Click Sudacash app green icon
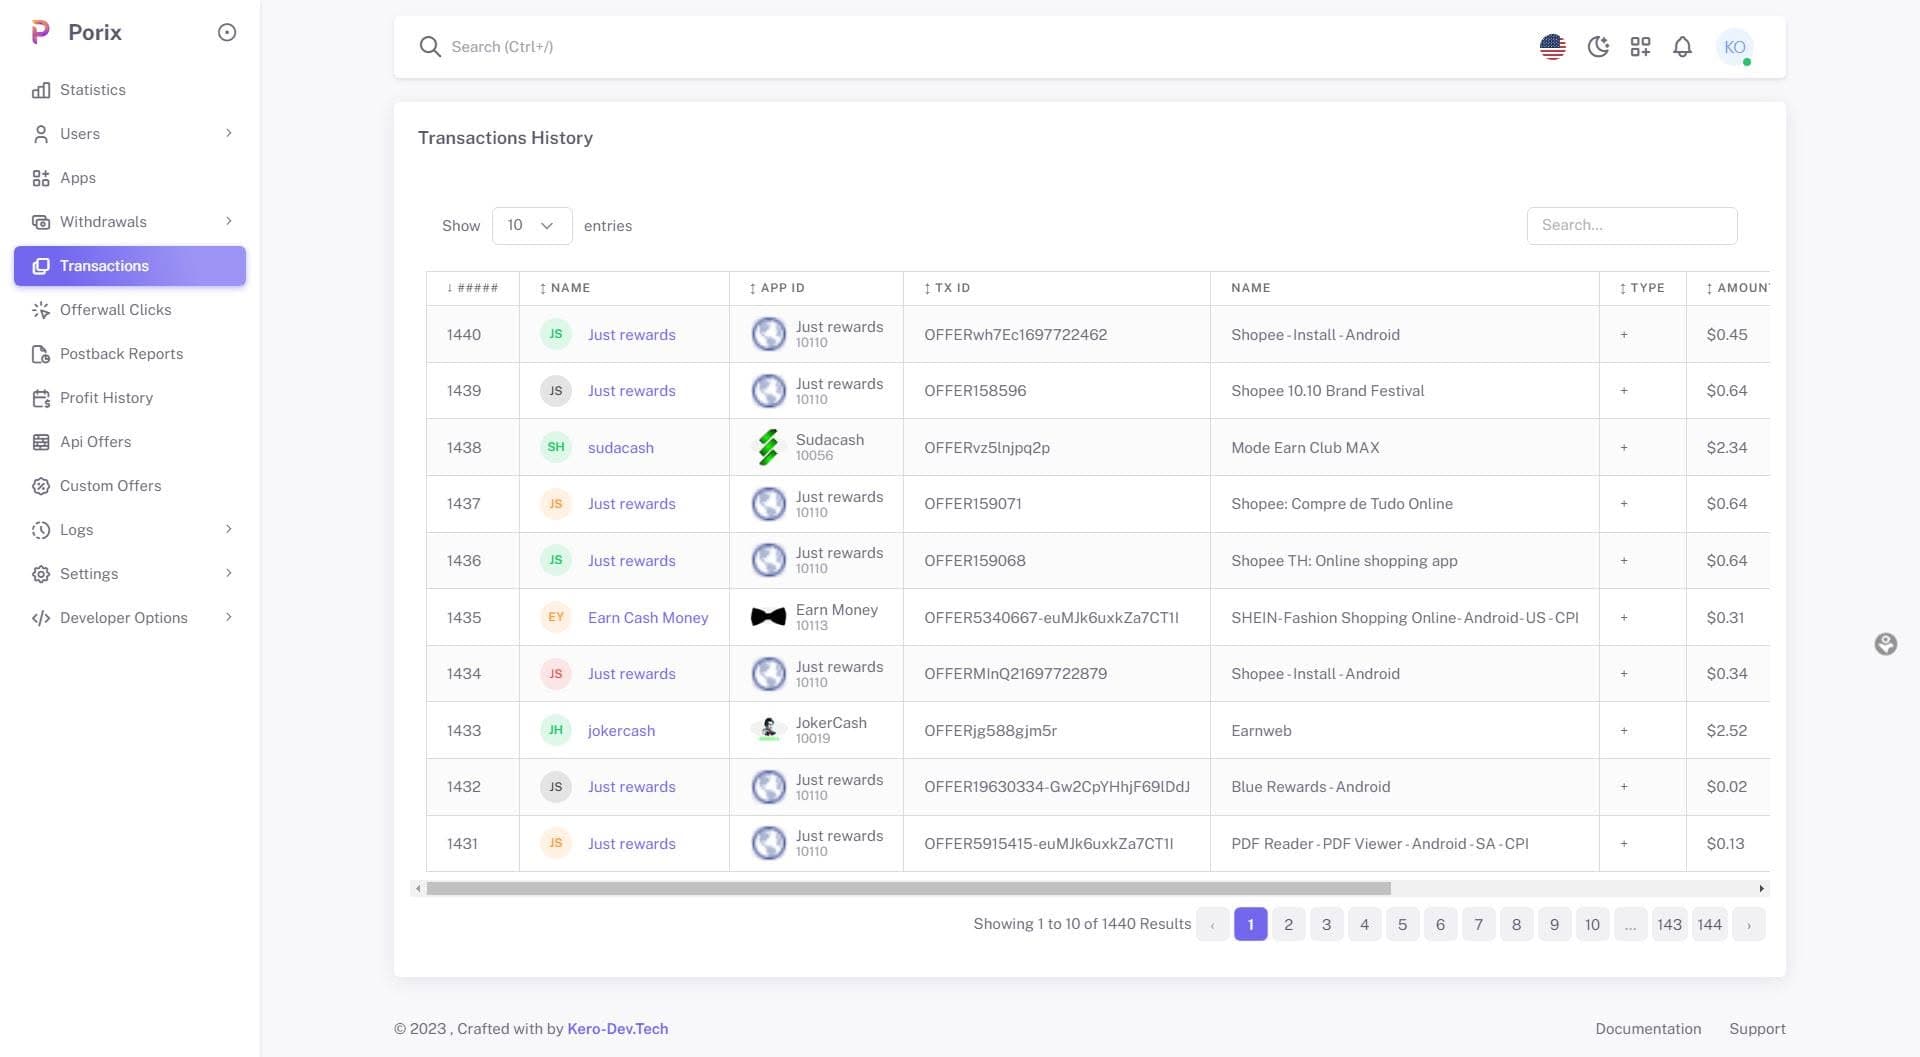Screen dimensions: 1920x1057 coord(768,447)
